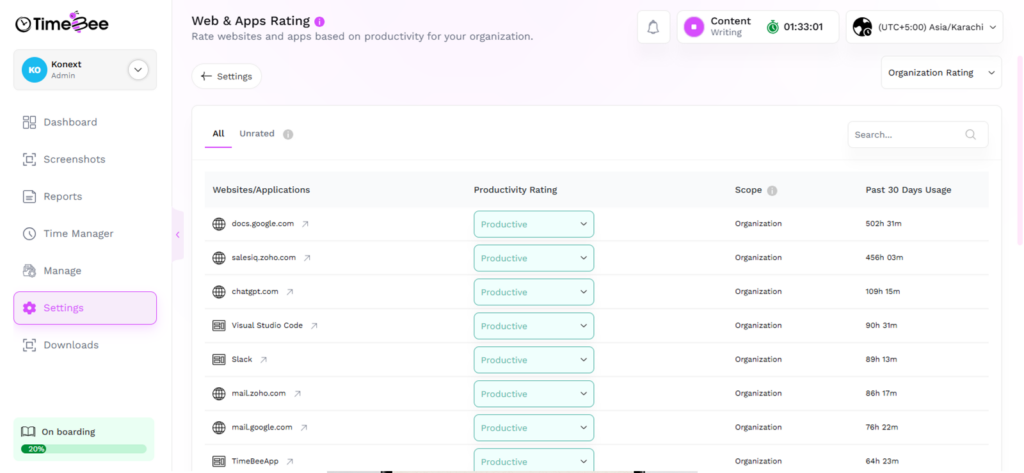Open external link arrow for Visual Studio Code

click(x=314, y=326)
